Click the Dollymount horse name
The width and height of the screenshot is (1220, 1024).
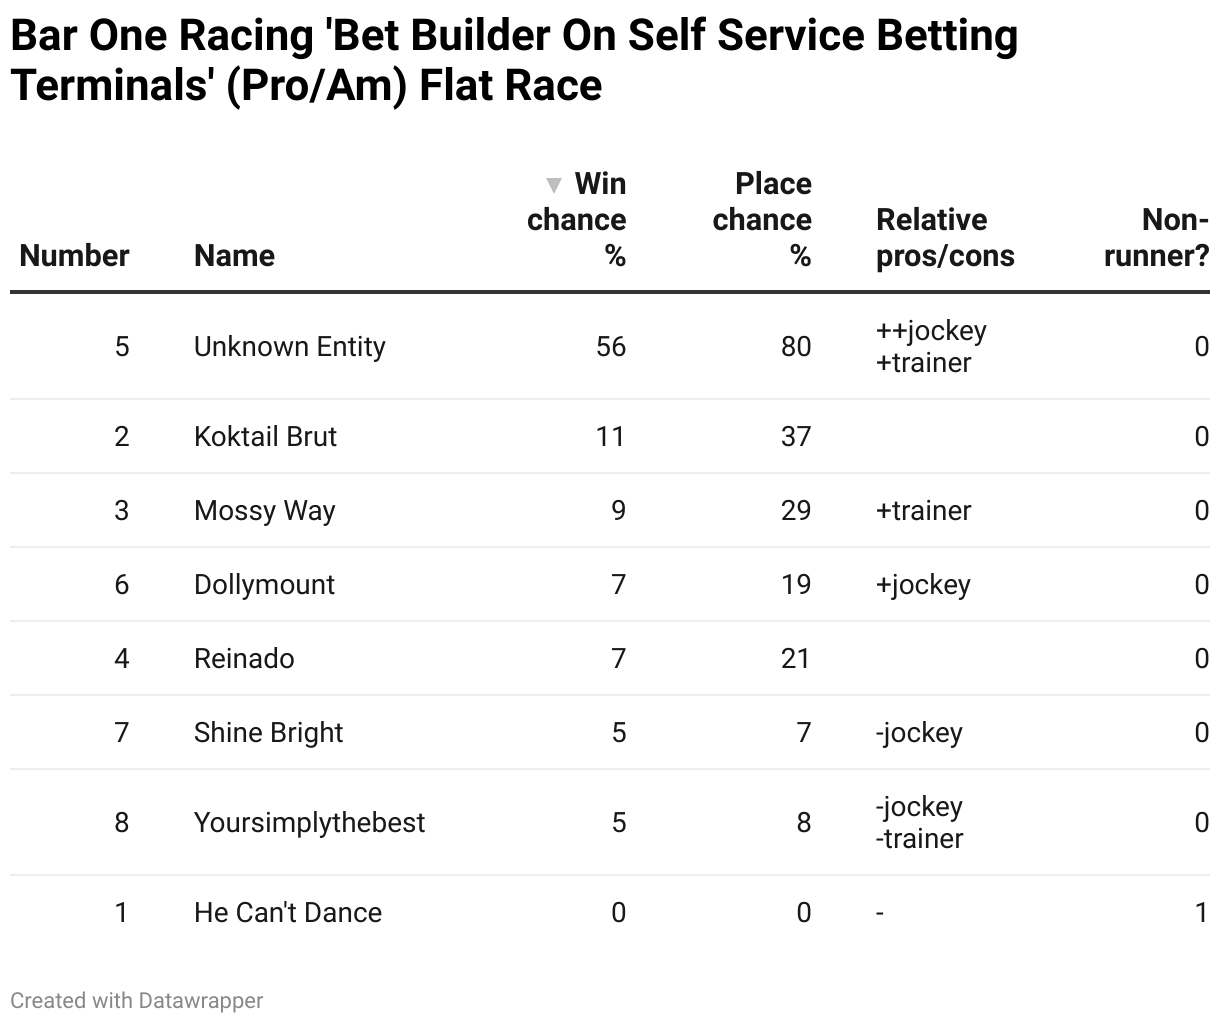point(264,585)
